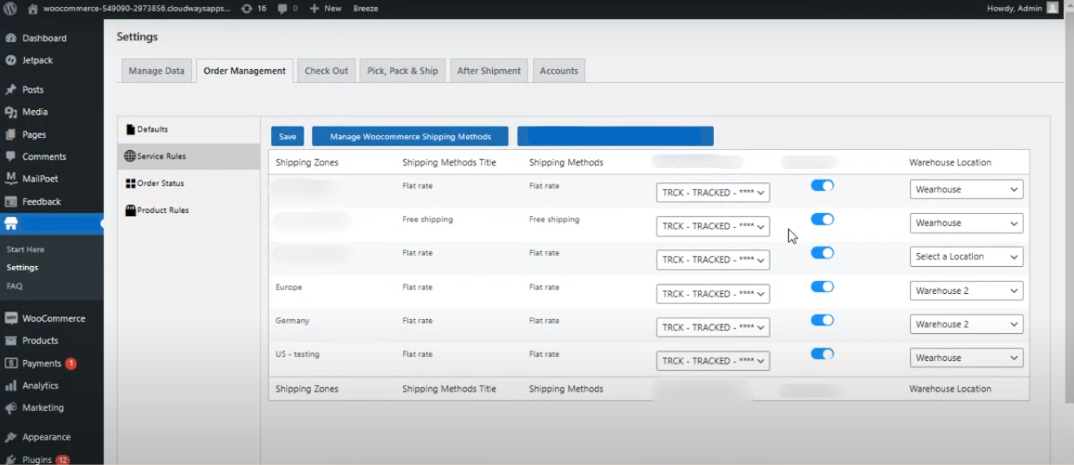The height and width of the screenshot is (465, 1074).
Task: Click the Posts pin icon
Action: 10,90
